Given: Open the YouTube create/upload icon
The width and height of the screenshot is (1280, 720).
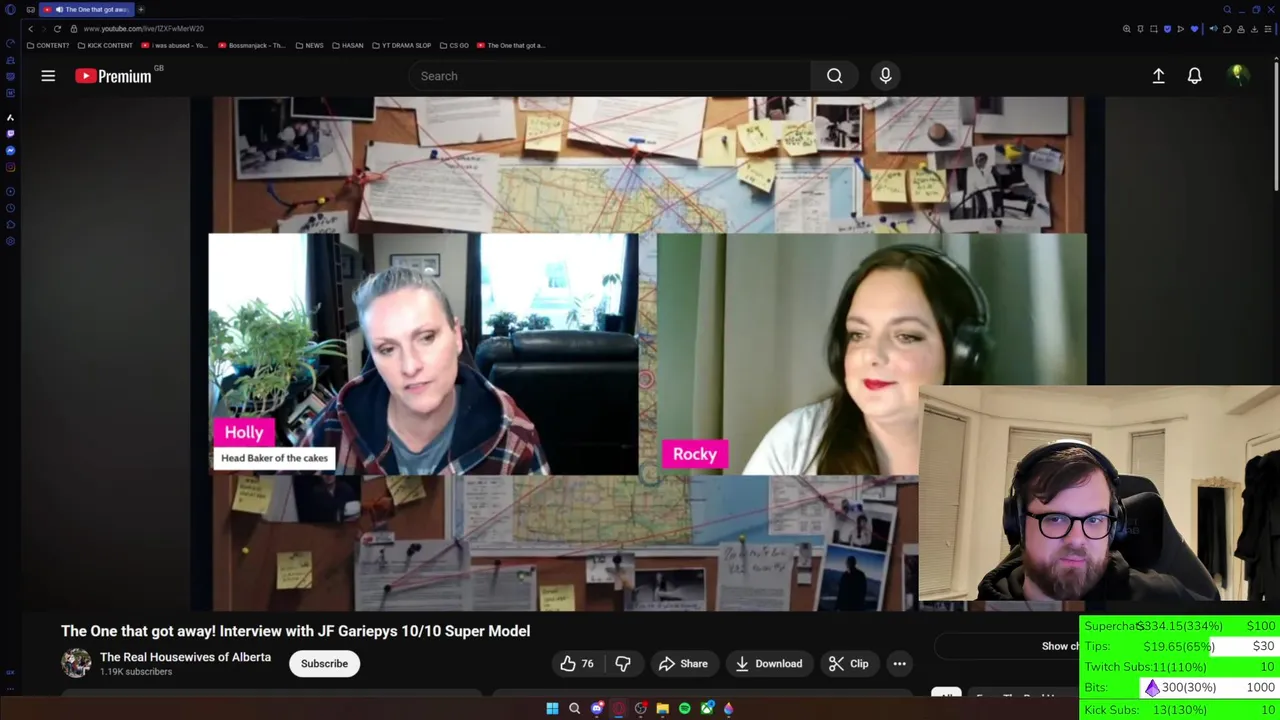Looking at the screenshot, I should (1158, 76).
